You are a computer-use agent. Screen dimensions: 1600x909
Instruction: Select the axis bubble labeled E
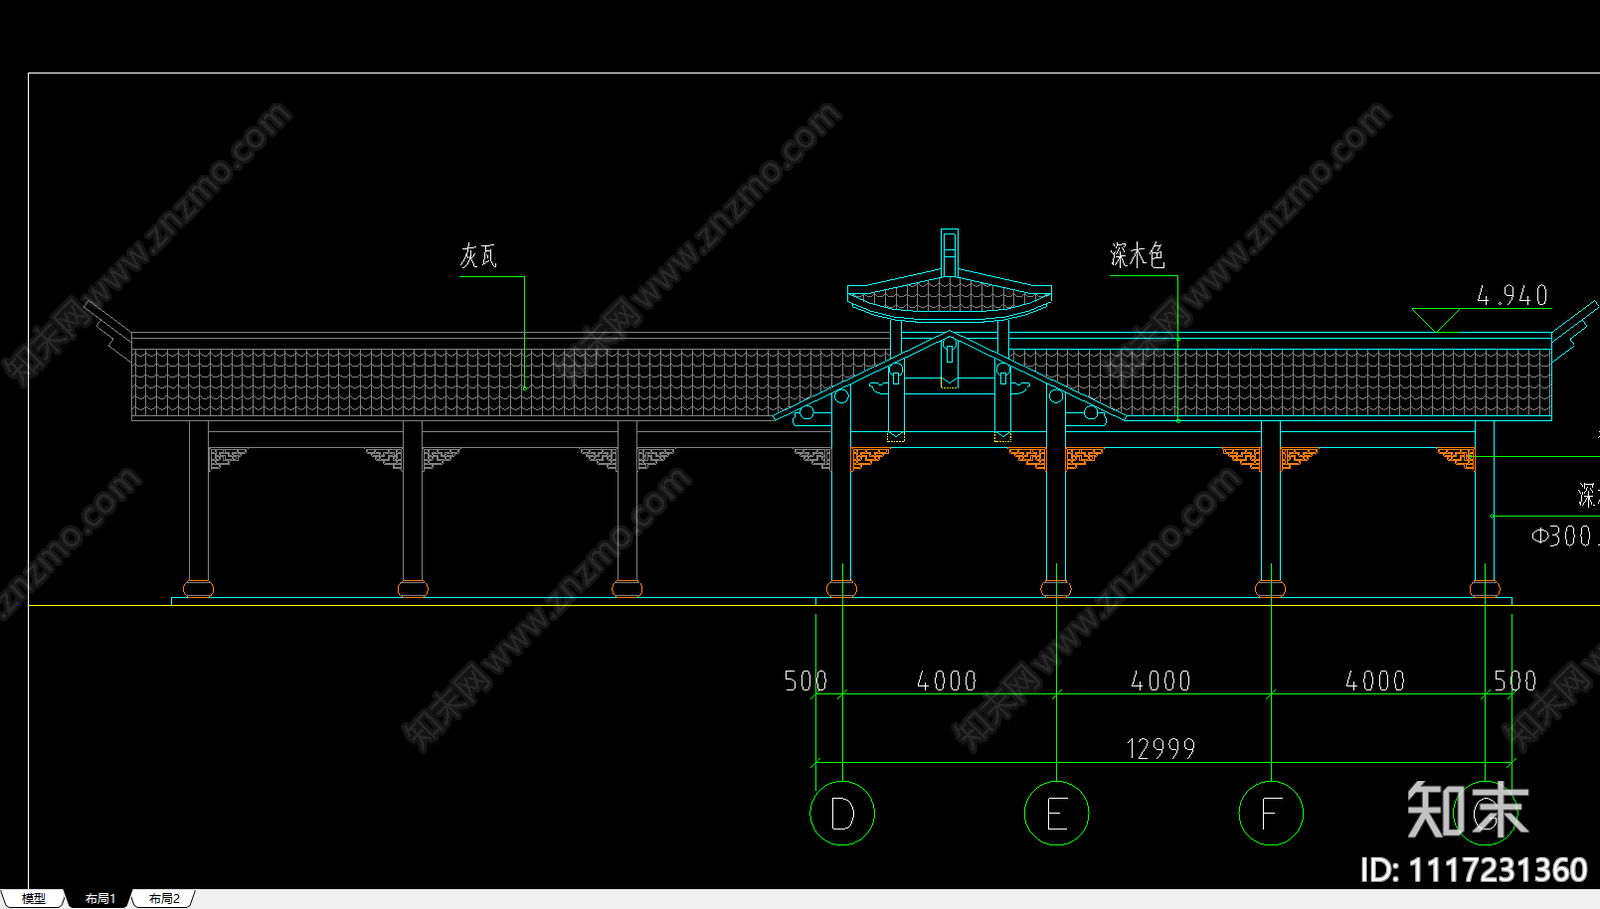[1056, 813]
